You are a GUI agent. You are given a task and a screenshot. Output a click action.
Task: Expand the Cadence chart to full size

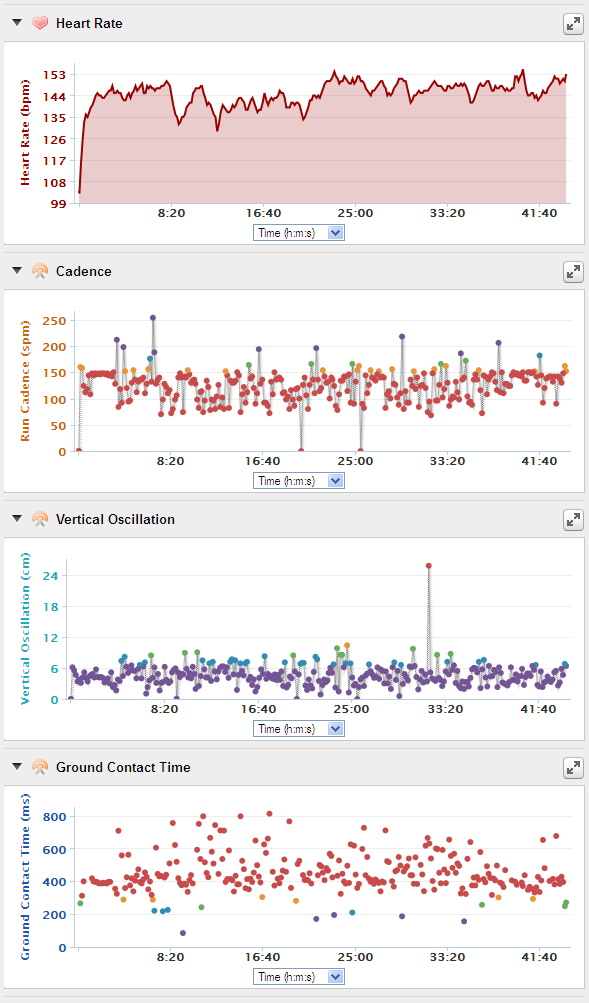[x=572, y=272]
